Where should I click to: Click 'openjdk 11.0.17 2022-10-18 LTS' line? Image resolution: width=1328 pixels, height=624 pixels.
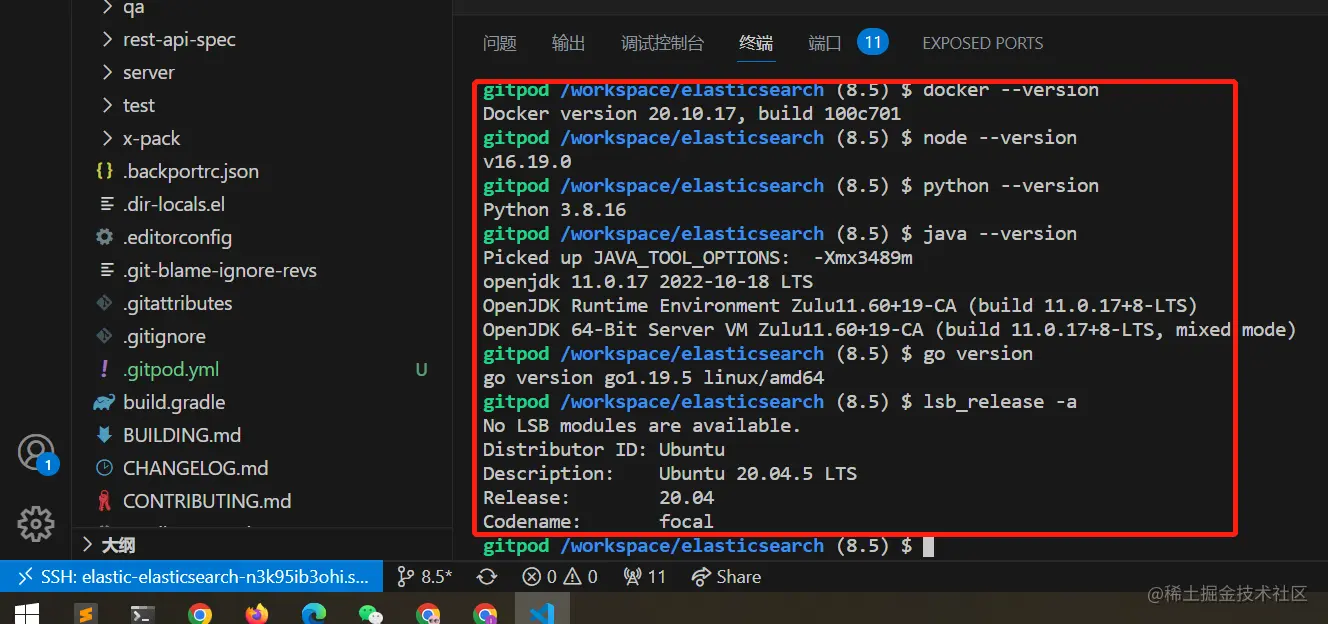[648, 282]
